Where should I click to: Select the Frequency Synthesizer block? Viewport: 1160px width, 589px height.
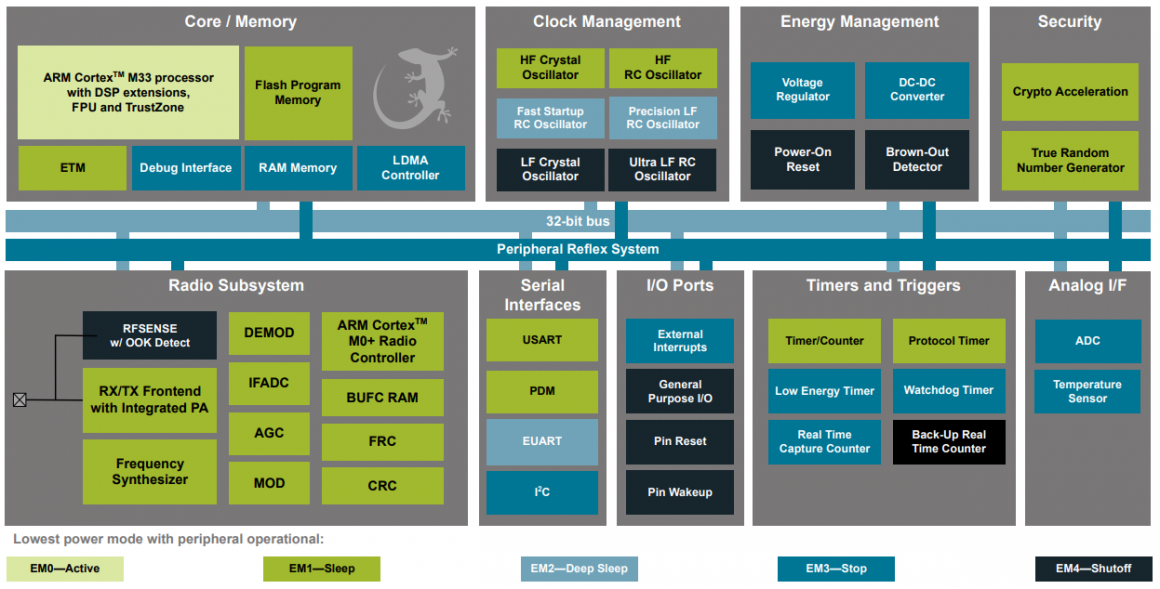pos(150,471)
